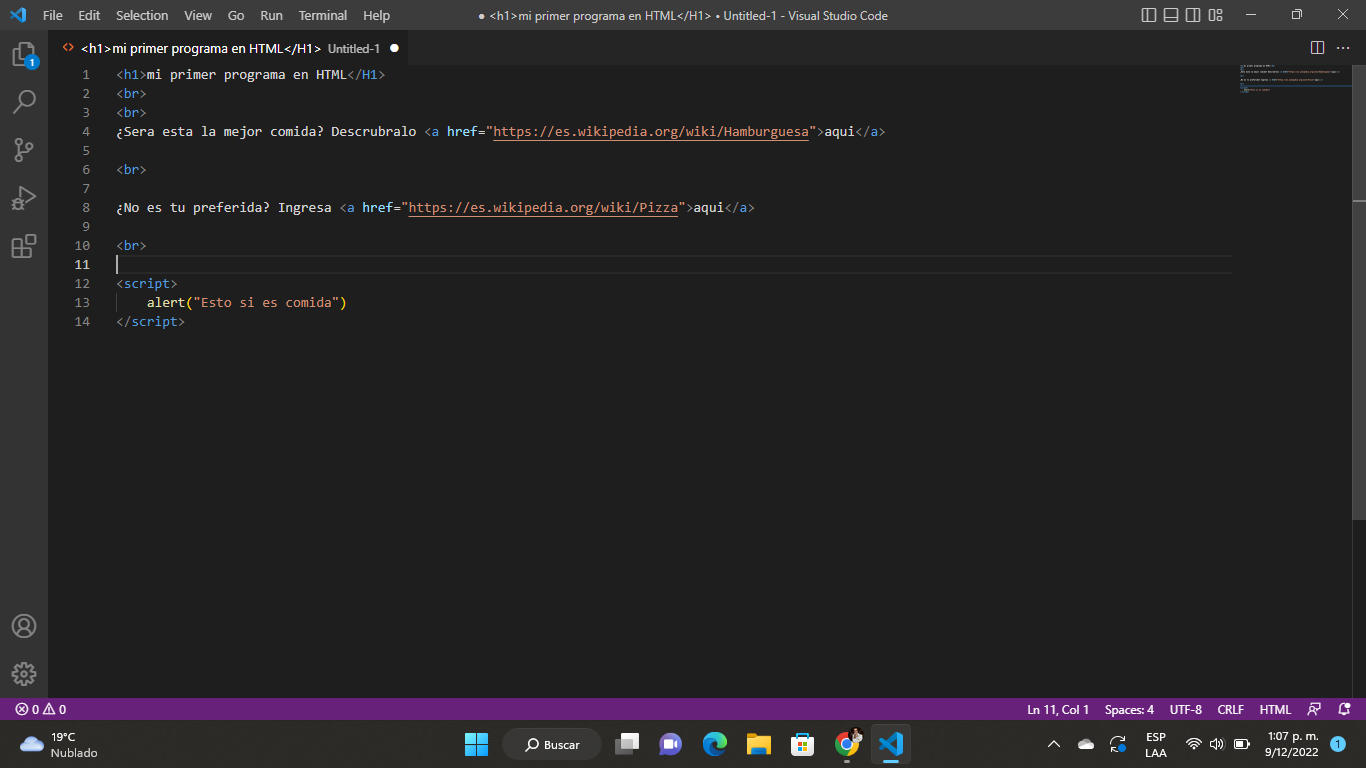This screenshot has height=768, width=1366.
Task: Open the Search view in activity bar
Action: (24, 102)
